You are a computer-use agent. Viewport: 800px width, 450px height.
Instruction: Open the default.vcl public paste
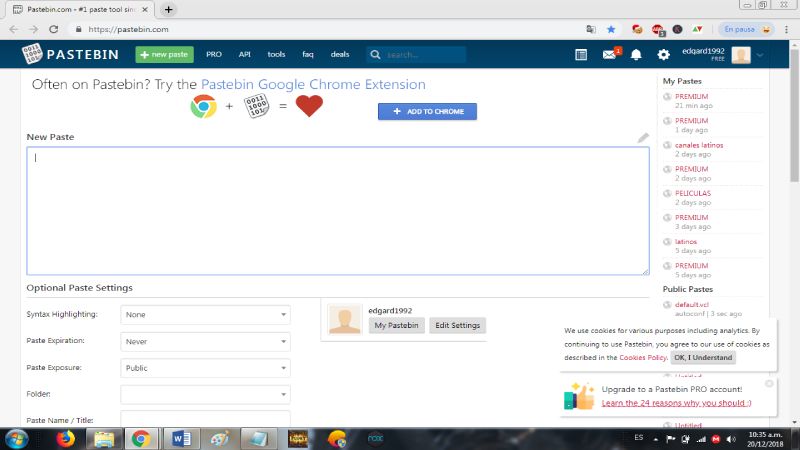coord(691,305)
